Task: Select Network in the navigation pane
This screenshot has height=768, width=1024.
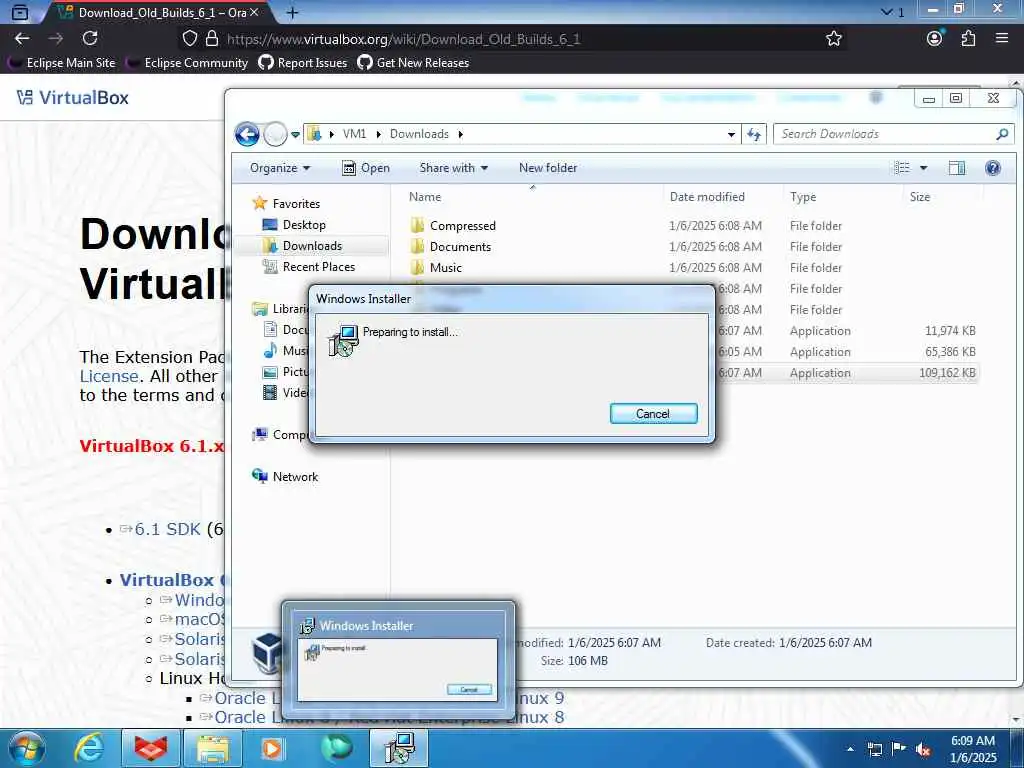Action: point(285,477)
